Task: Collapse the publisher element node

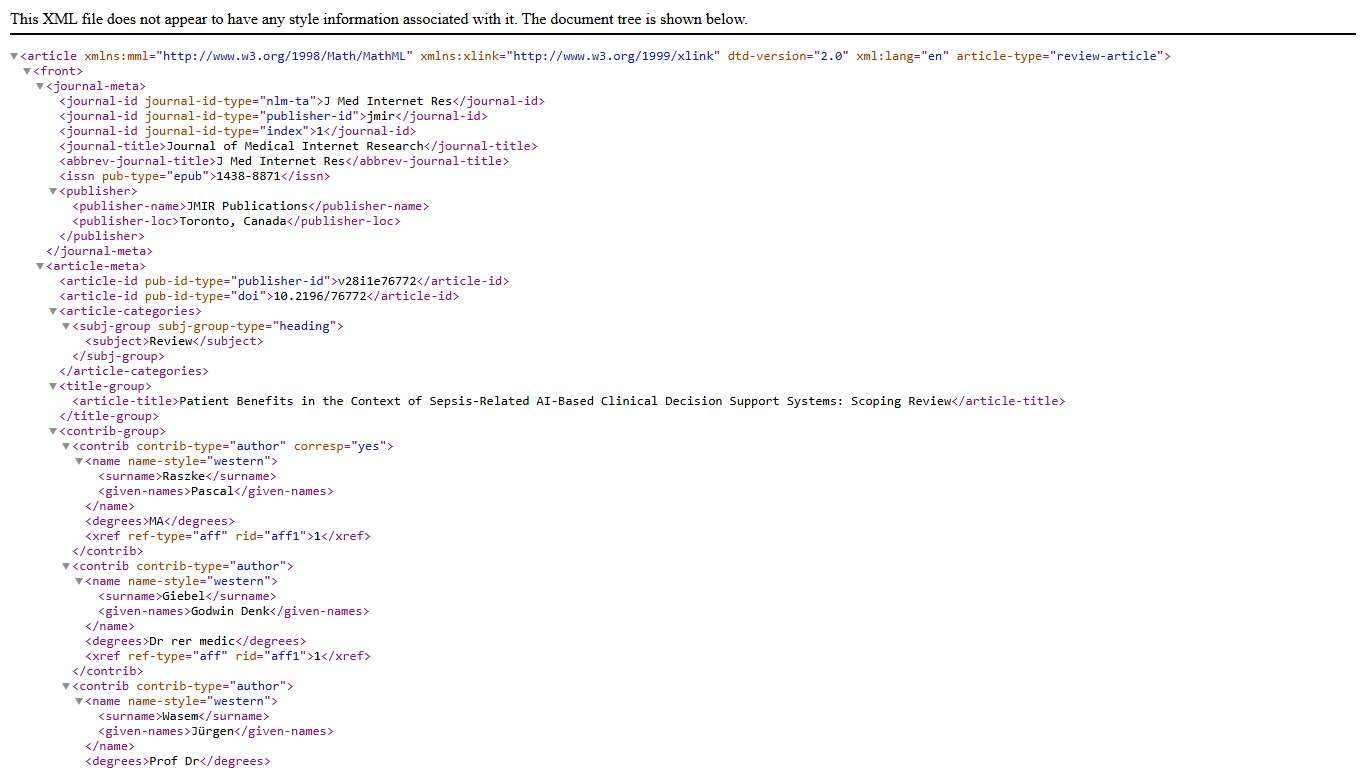Action: [x=53, y=192]
